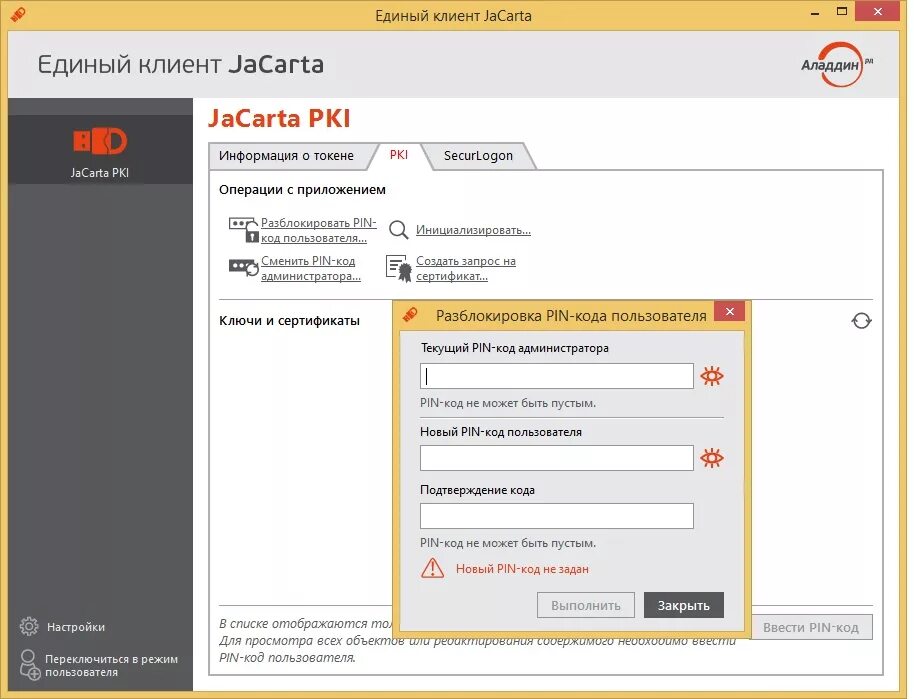914x699 pixels.
Task: Click the Настройки gear icon
Action: (x=29, y=626)
